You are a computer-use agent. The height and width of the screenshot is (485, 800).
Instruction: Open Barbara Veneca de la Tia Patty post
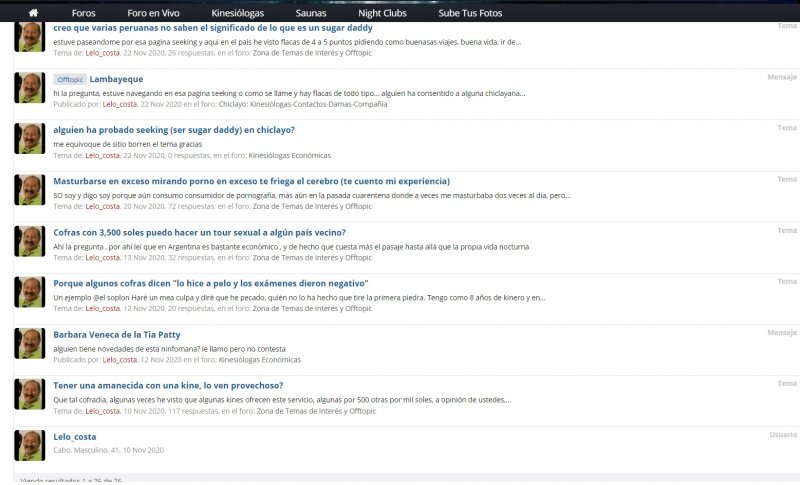click(117, 334)
